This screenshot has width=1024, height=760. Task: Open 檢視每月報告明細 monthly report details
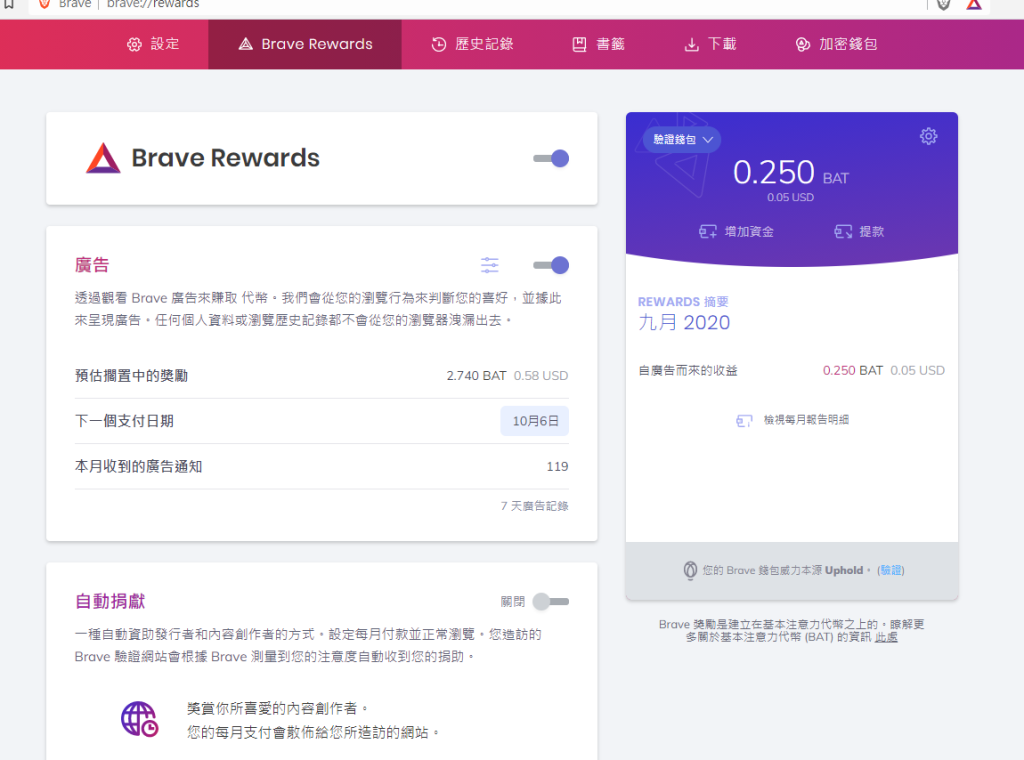coord(792,420)
